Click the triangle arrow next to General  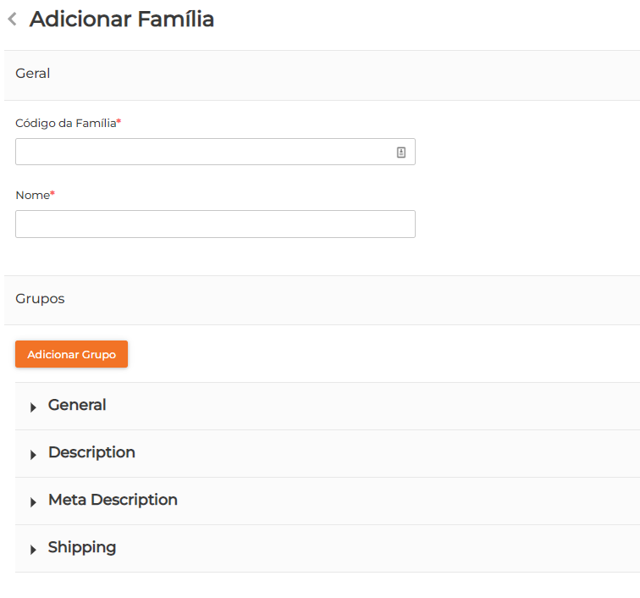(x=33, y=407)
